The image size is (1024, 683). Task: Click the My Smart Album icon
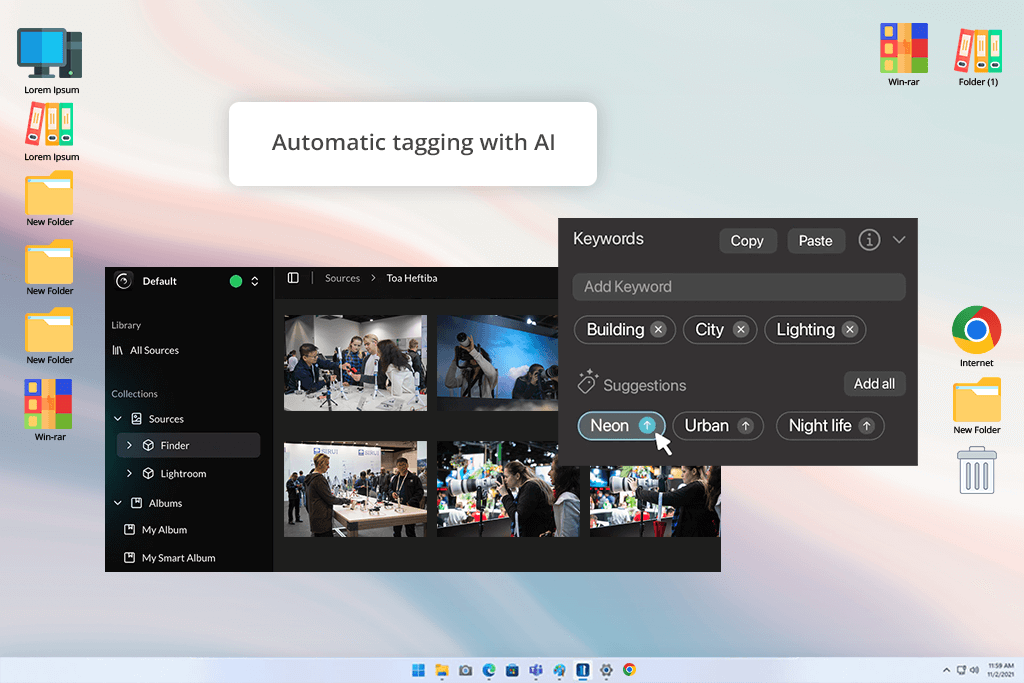point(129,558)
